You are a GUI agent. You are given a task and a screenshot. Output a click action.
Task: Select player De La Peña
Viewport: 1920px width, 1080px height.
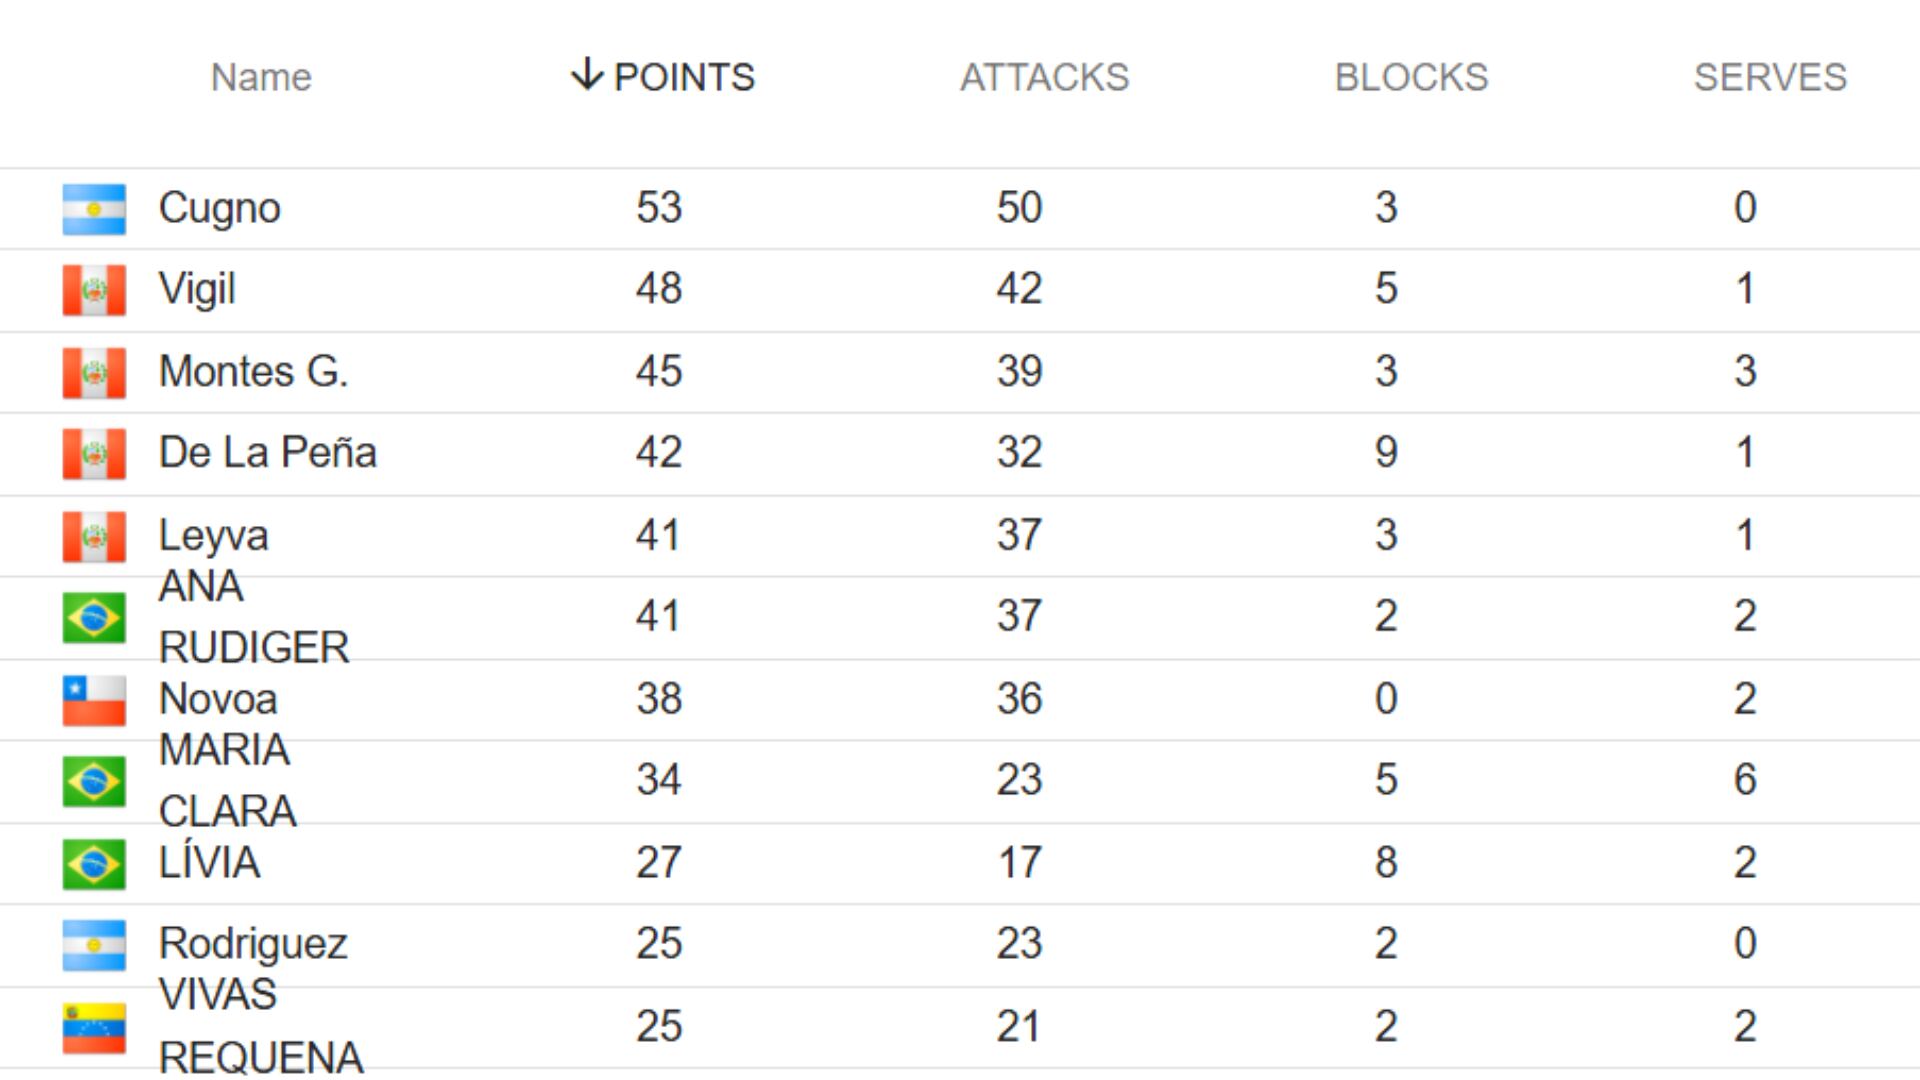tap(267, 452)
